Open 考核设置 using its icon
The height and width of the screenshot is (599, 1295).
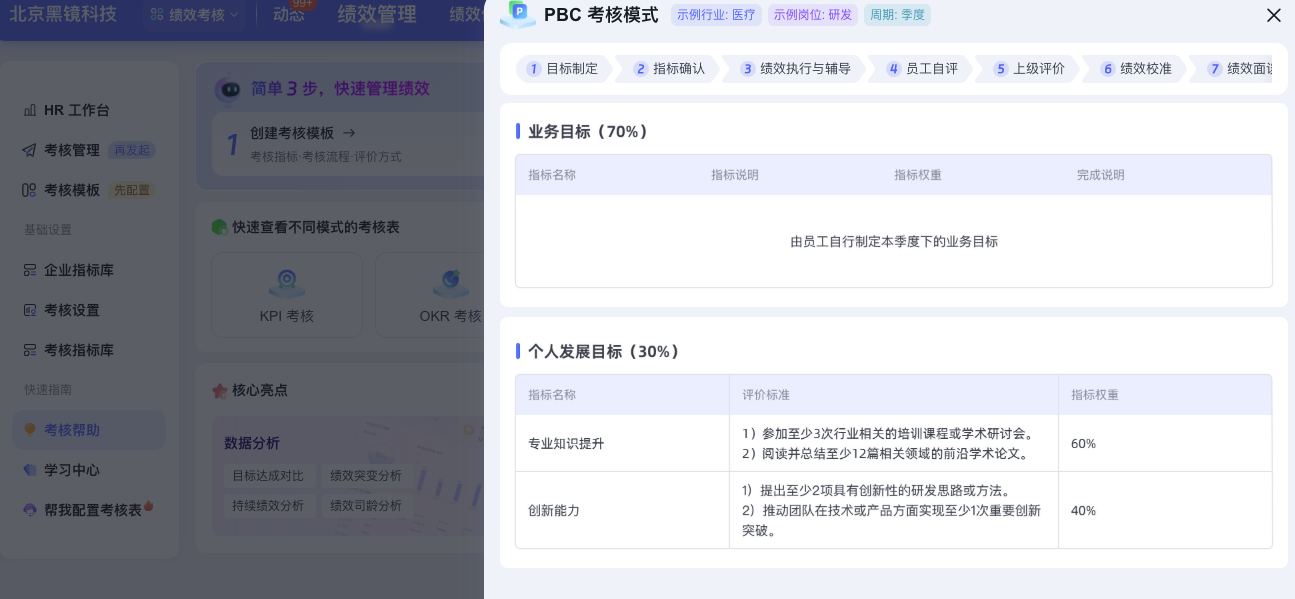[28, 310]
